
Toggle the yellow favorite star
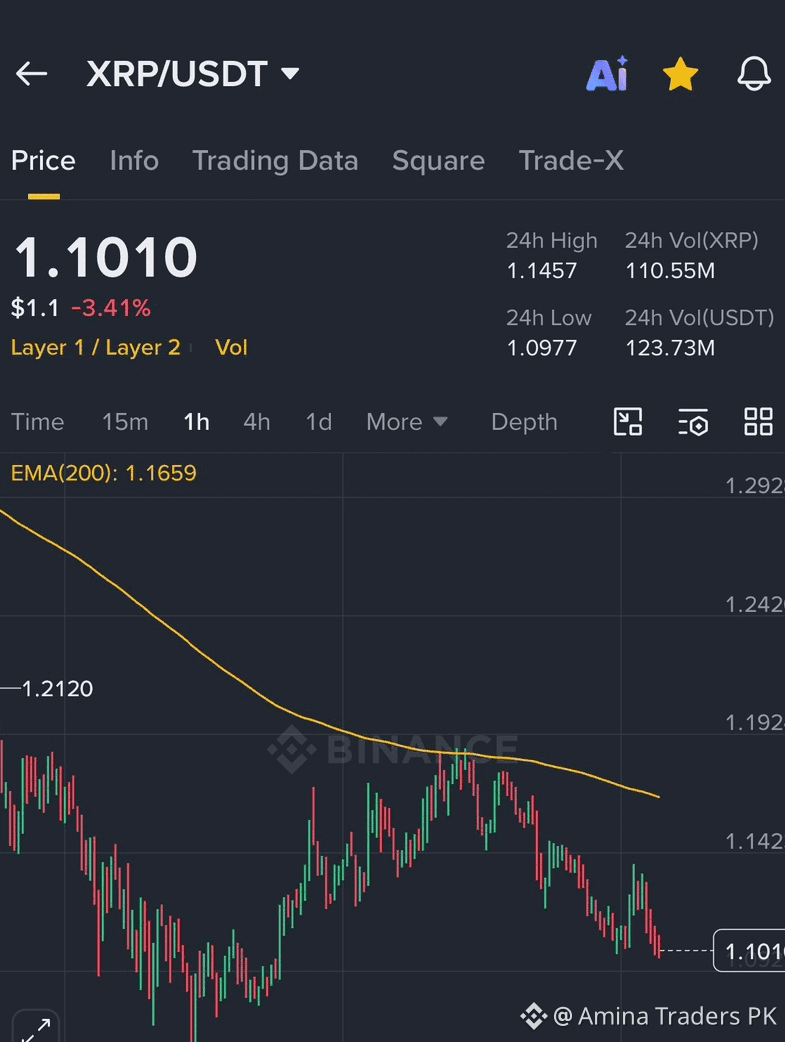(681, 74)
